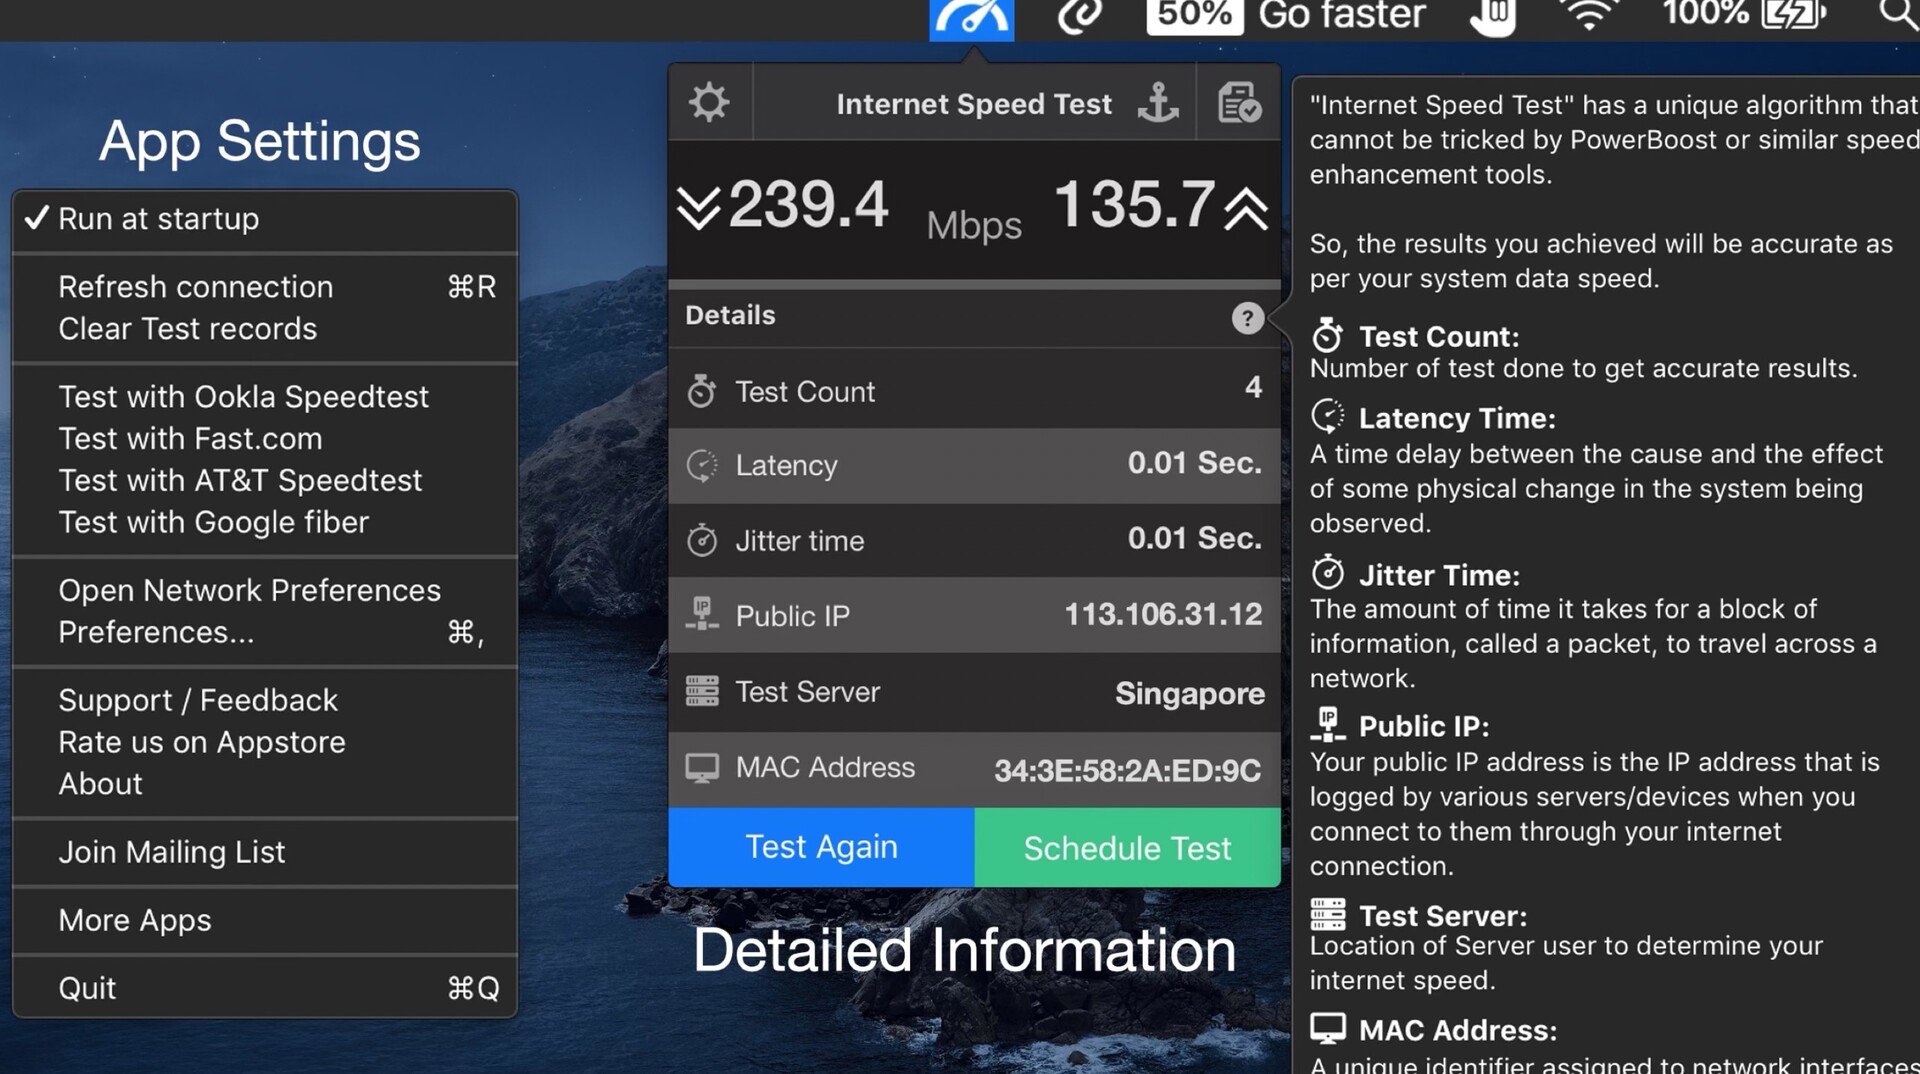Open the Preferences... menu item
1920x1074 pixels.
point(265,633)
